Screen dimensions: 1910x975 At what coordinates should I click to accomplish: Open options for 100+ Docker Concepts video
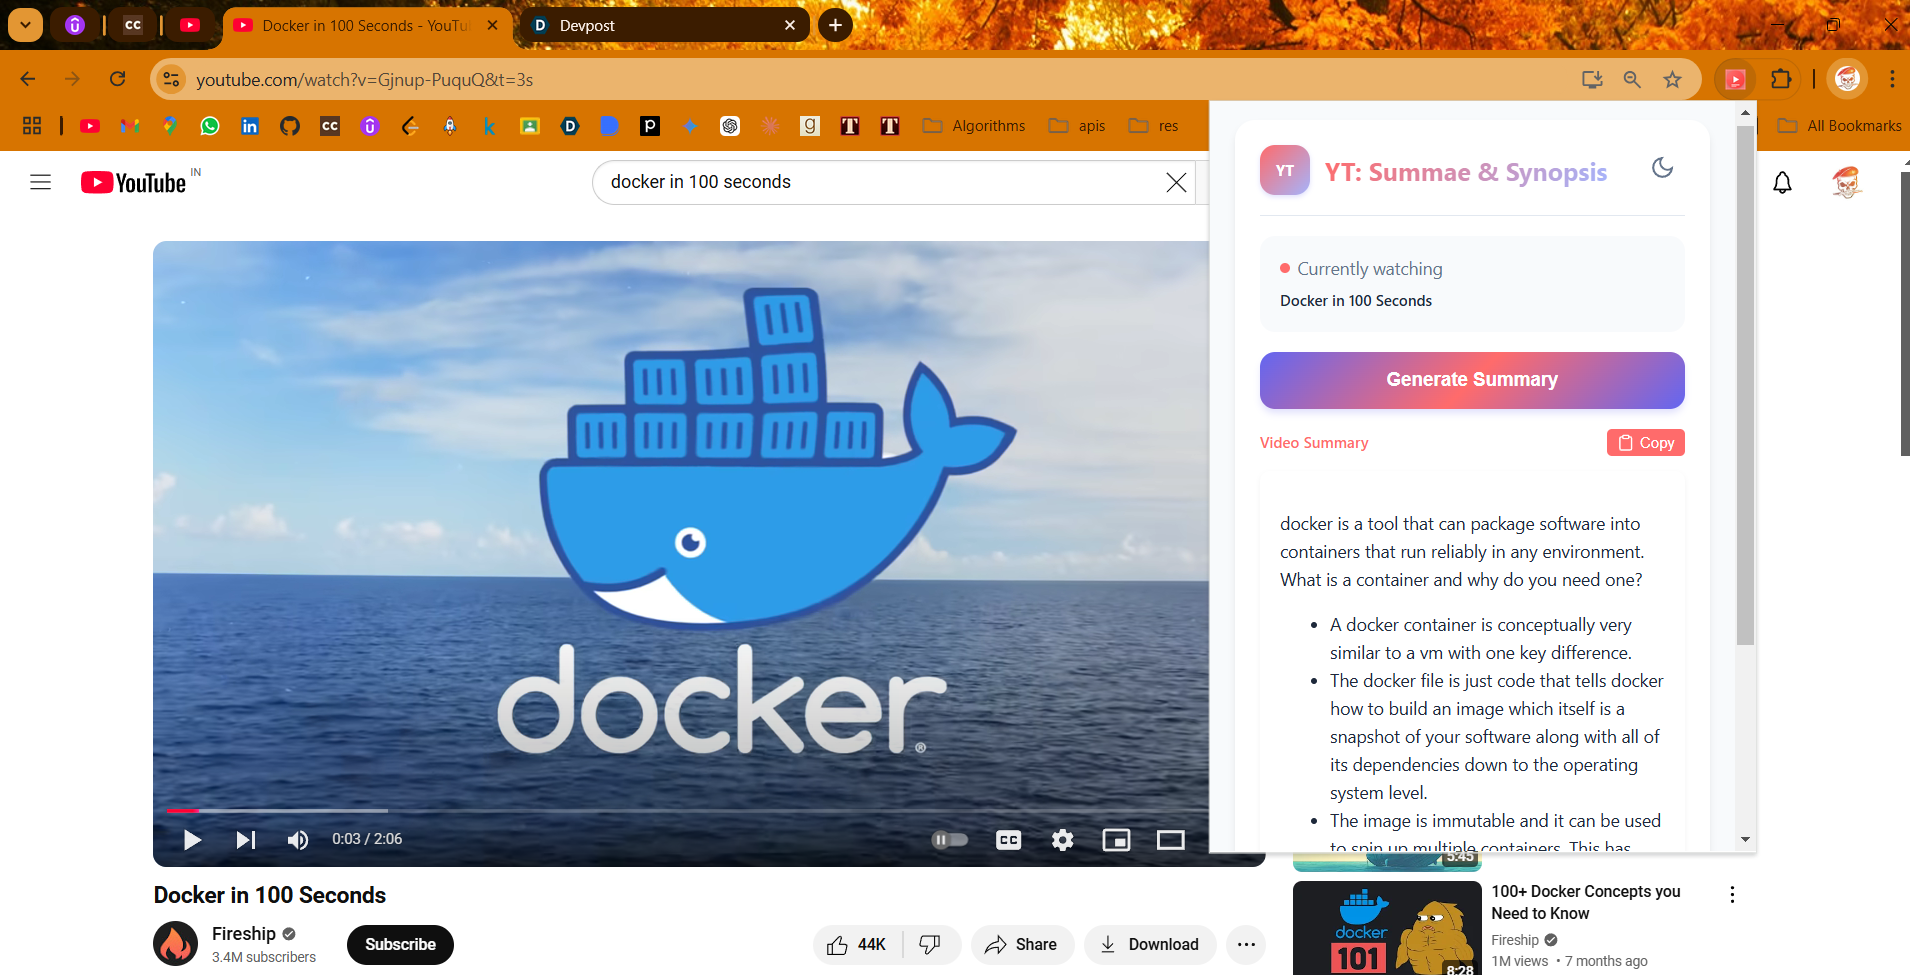click(1732, 895)
